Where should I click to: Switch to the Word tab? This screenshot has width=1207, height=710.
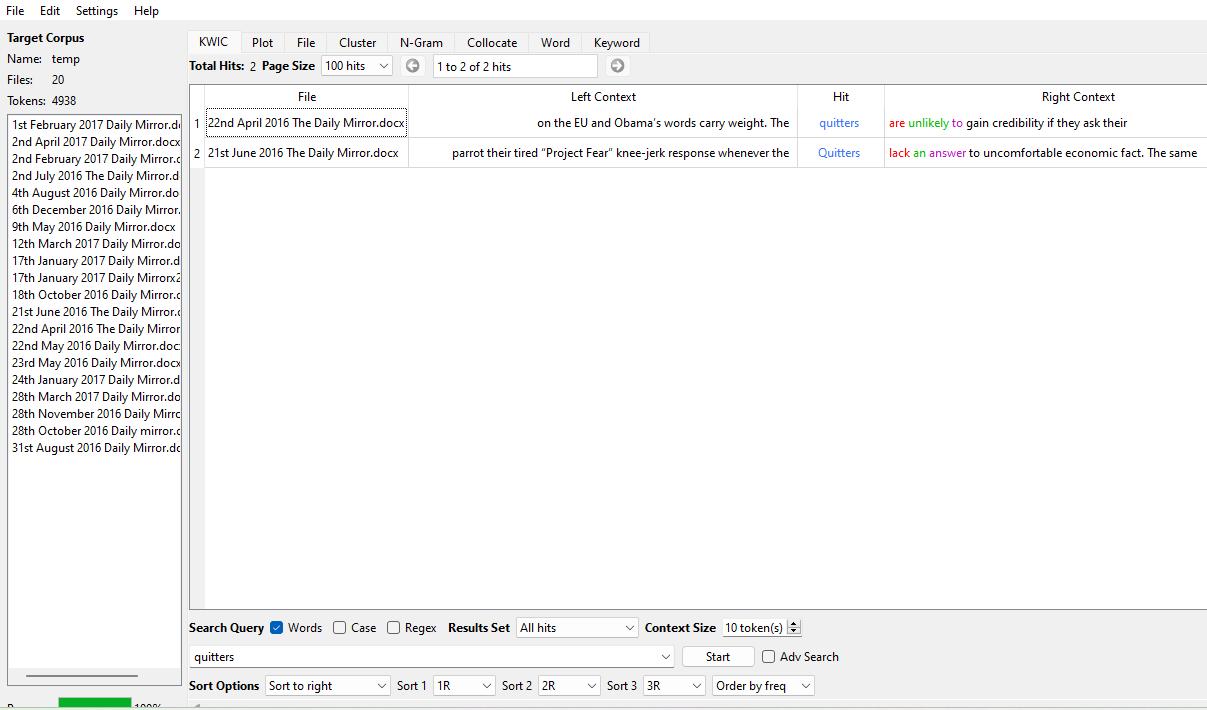click(x=555, y=43)
